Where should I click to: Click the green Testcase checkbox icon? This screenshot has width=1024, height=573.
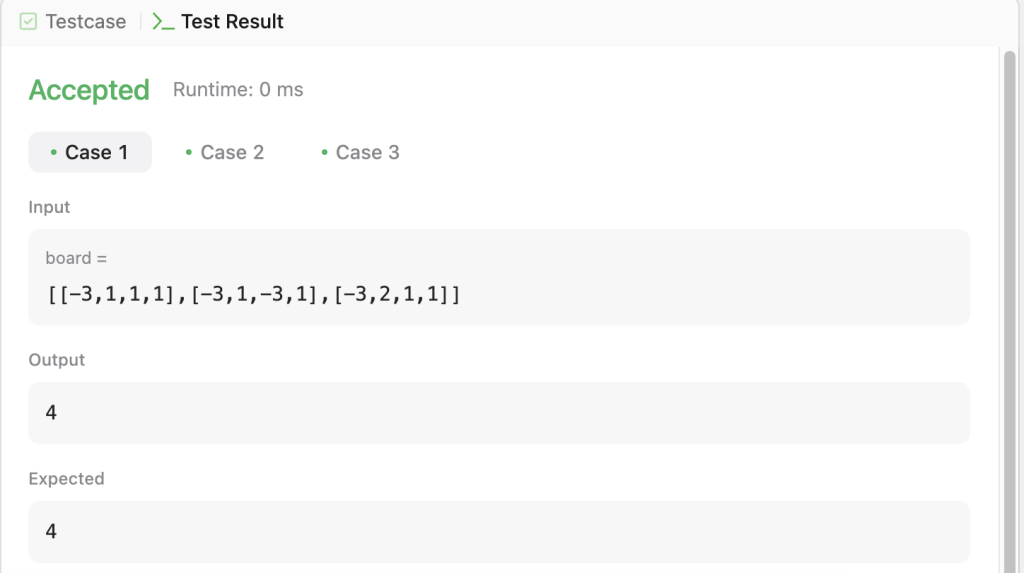point(28,22)
